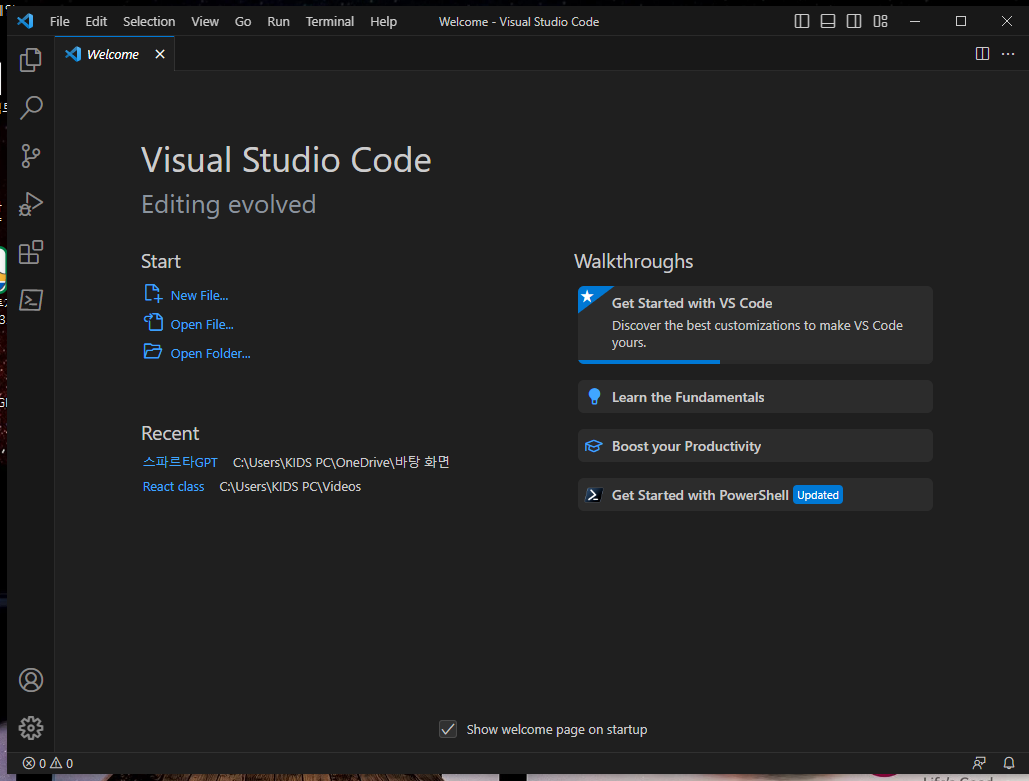Click the path C:\Users\KIDS PC\Videos
The image size is (1029, 781).
tap(290, 486)
